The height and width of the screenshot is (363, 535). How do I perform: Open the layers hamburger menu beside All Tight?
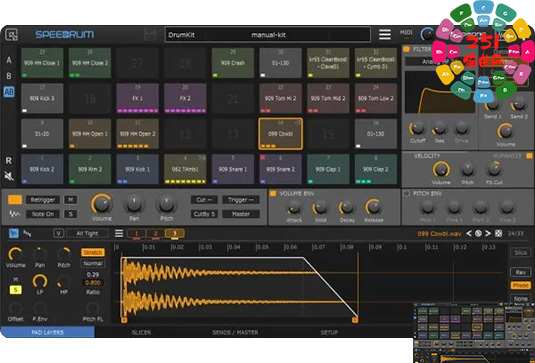point(119,233)
